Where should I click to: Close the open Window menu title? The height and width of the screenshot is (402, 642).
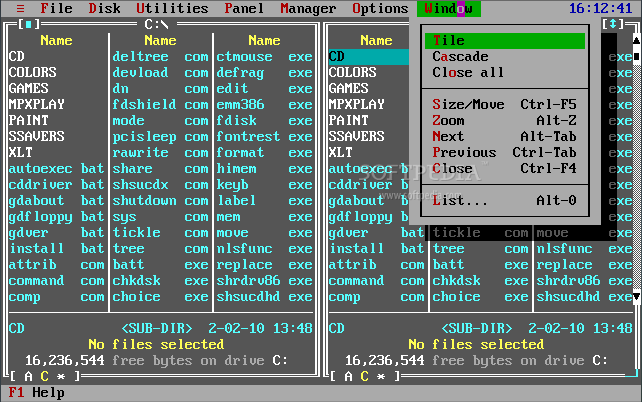click(x=449, y=8)
